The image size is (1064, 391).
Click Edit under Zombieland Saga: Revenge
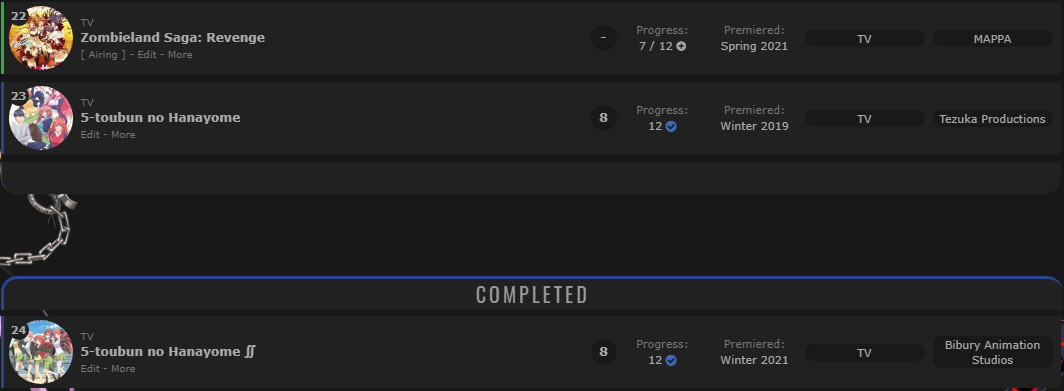pyautogui.click(x=147, y=55)
